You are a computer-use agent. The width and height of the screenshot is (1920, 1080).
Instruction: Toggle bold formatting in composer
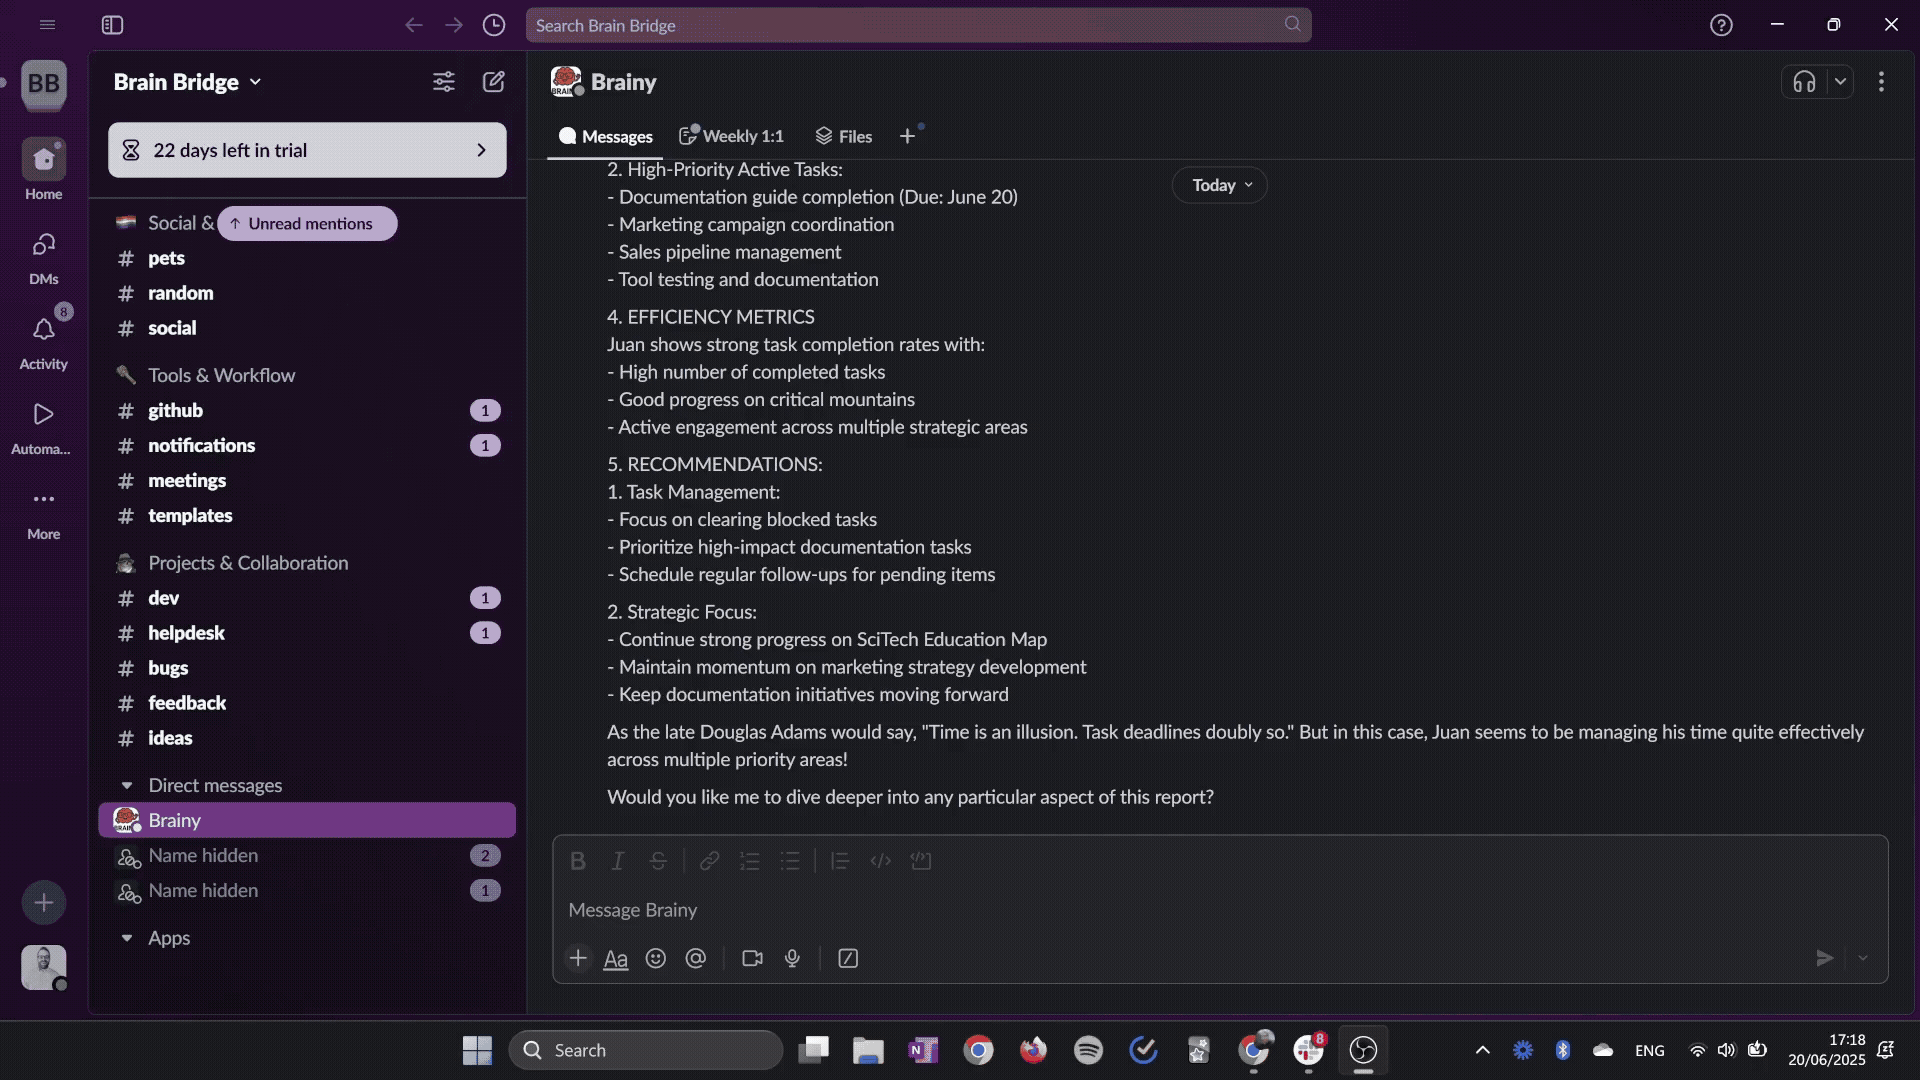(x=577, y=861)
